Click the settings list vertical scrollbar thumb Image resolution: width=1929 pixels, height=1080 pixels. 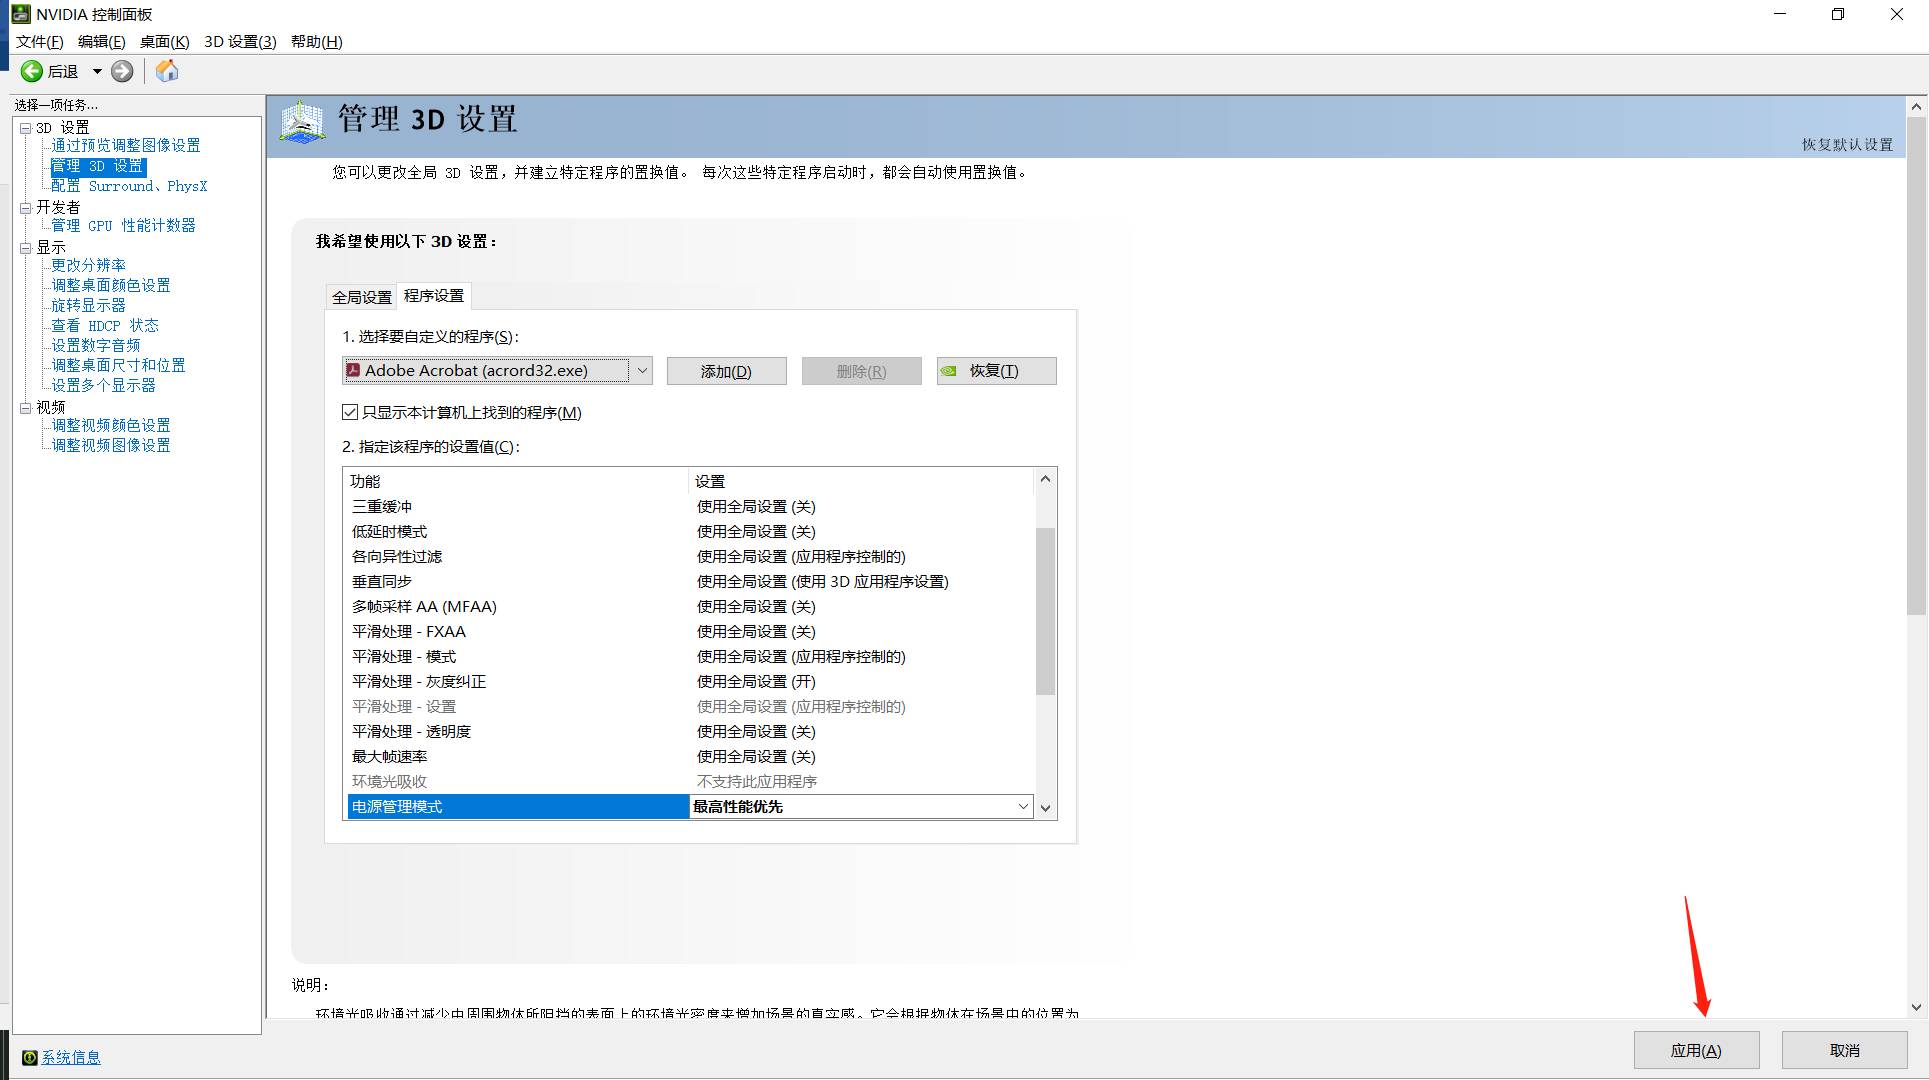click(1045, 610)
